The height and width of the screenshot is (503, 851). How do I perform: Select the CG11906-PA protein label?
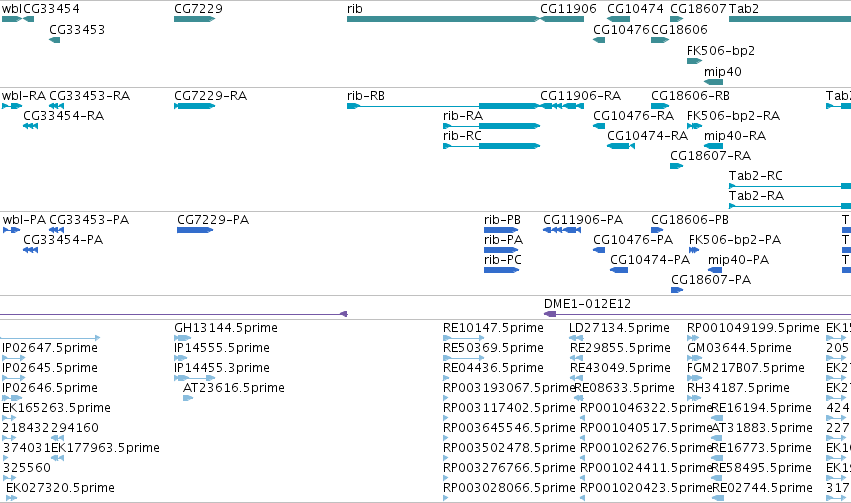583,220
